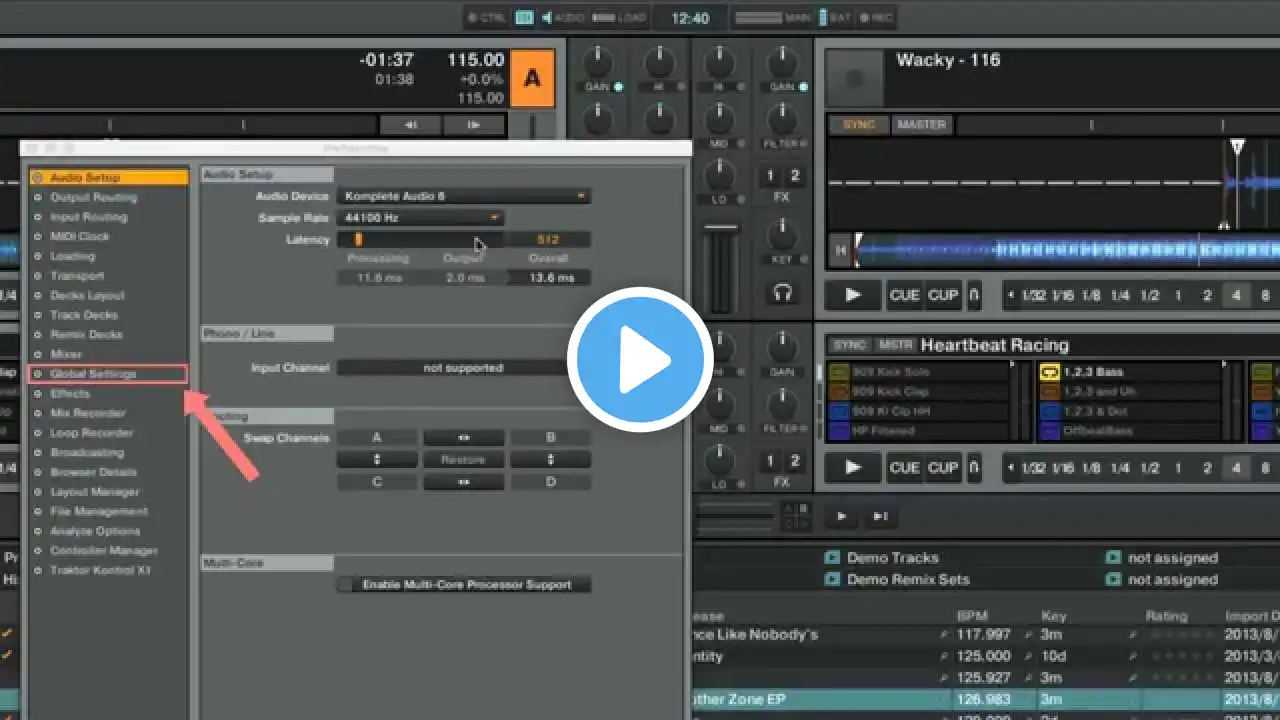
Task: Select Global Settings in preferences list
Action: click(x=108, y=374)
